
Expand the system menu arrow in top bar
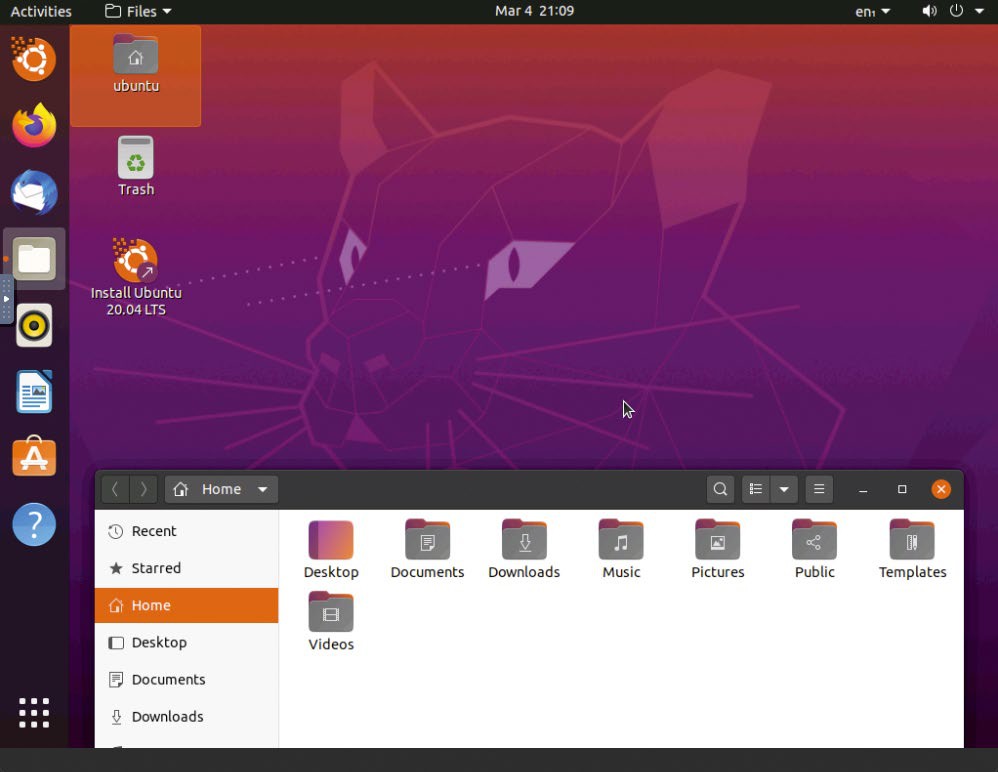pyautogui.click(x=979, y=11)
